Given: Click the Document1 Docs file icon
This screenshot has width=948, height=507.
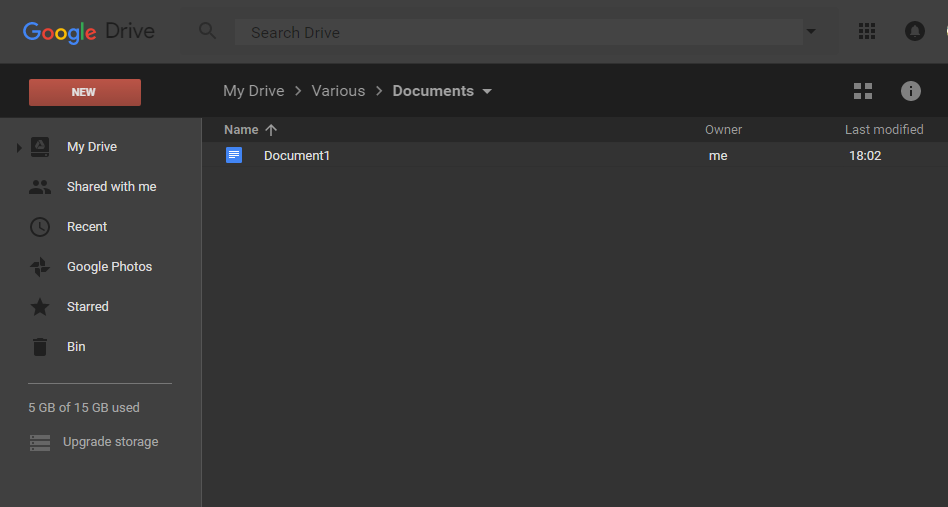Looking at the screenshot, I should 234,155.
